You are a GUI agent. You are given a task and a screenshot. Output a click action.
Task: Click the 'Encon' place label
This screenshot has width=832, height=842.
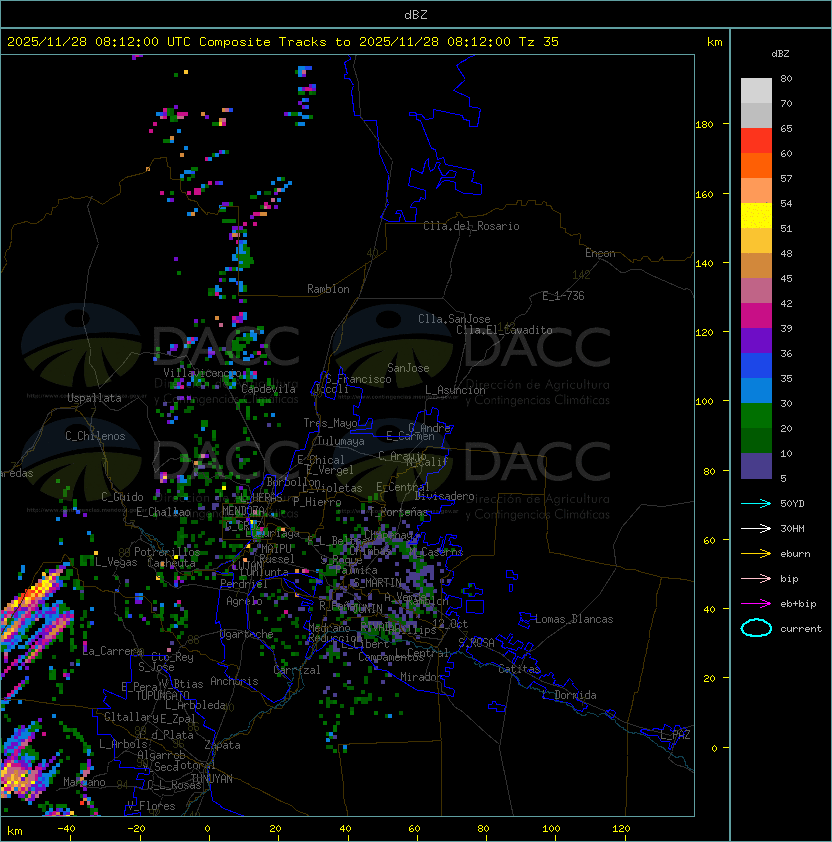600,253
